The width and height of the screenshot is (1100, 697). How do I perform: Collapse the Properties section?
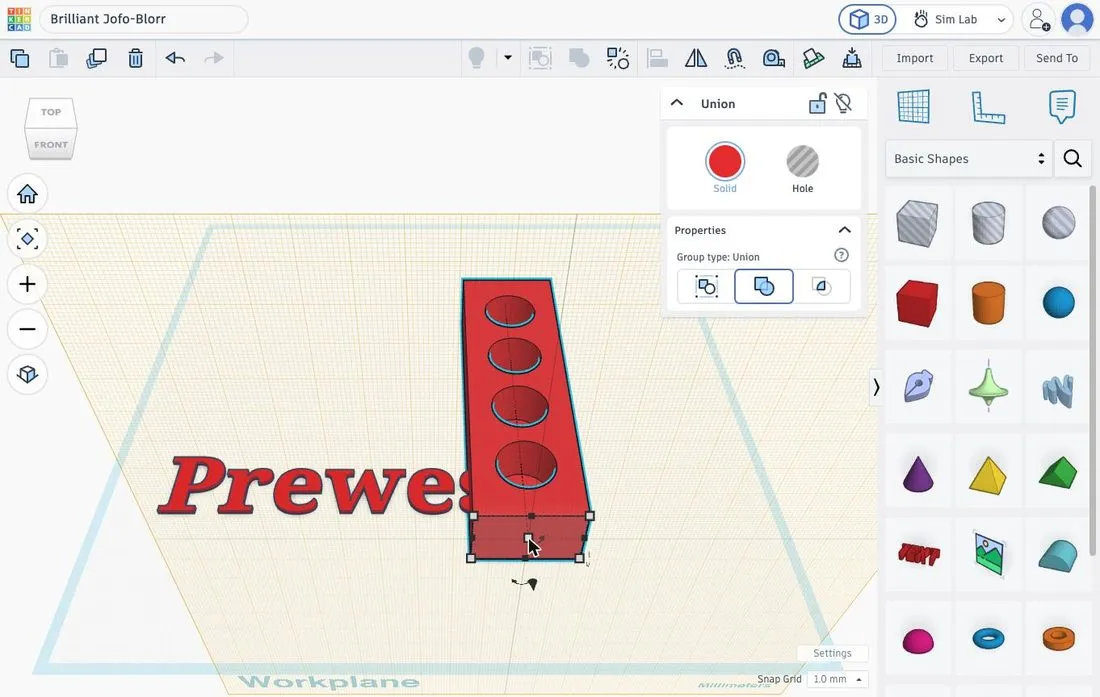pos(845,230)
